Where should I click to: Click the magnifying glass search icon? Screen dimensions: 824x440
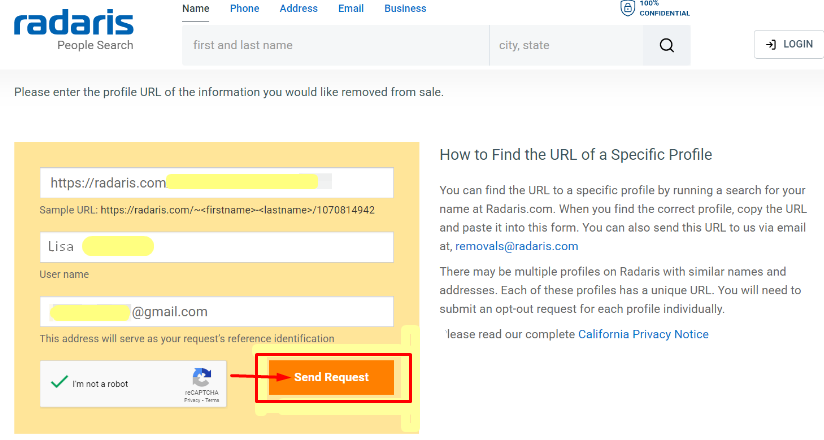point(666,45)
